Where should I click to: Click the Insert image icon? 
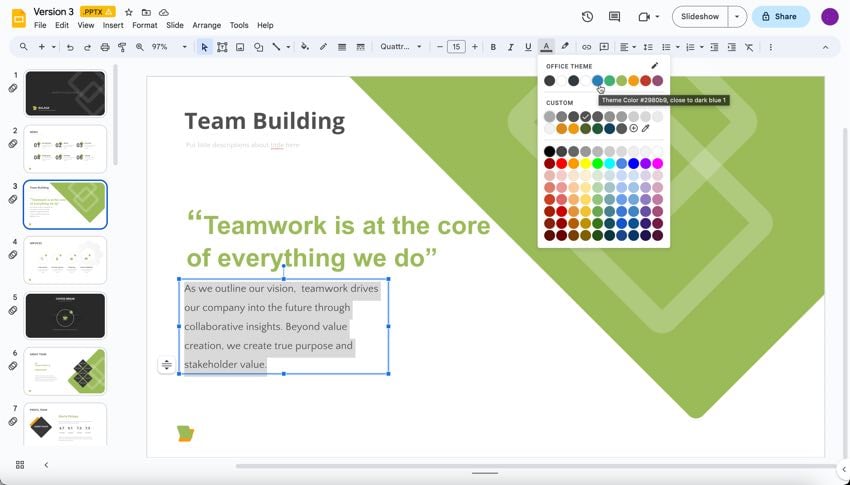pyautogui.click(x=240, y=47)
